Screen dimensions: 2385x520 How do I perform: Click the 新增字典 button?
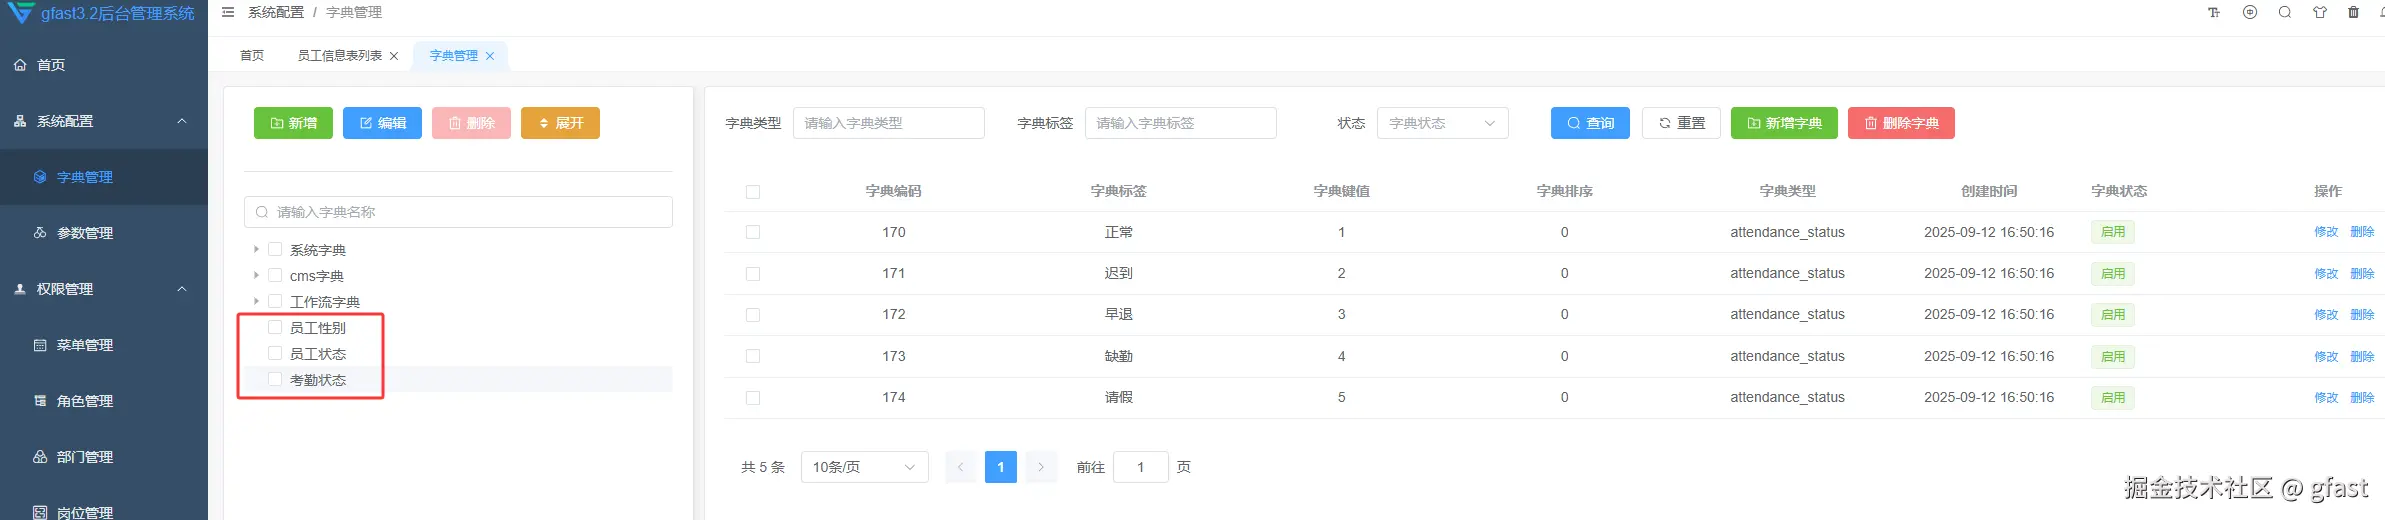click(x=1784, y=123)
